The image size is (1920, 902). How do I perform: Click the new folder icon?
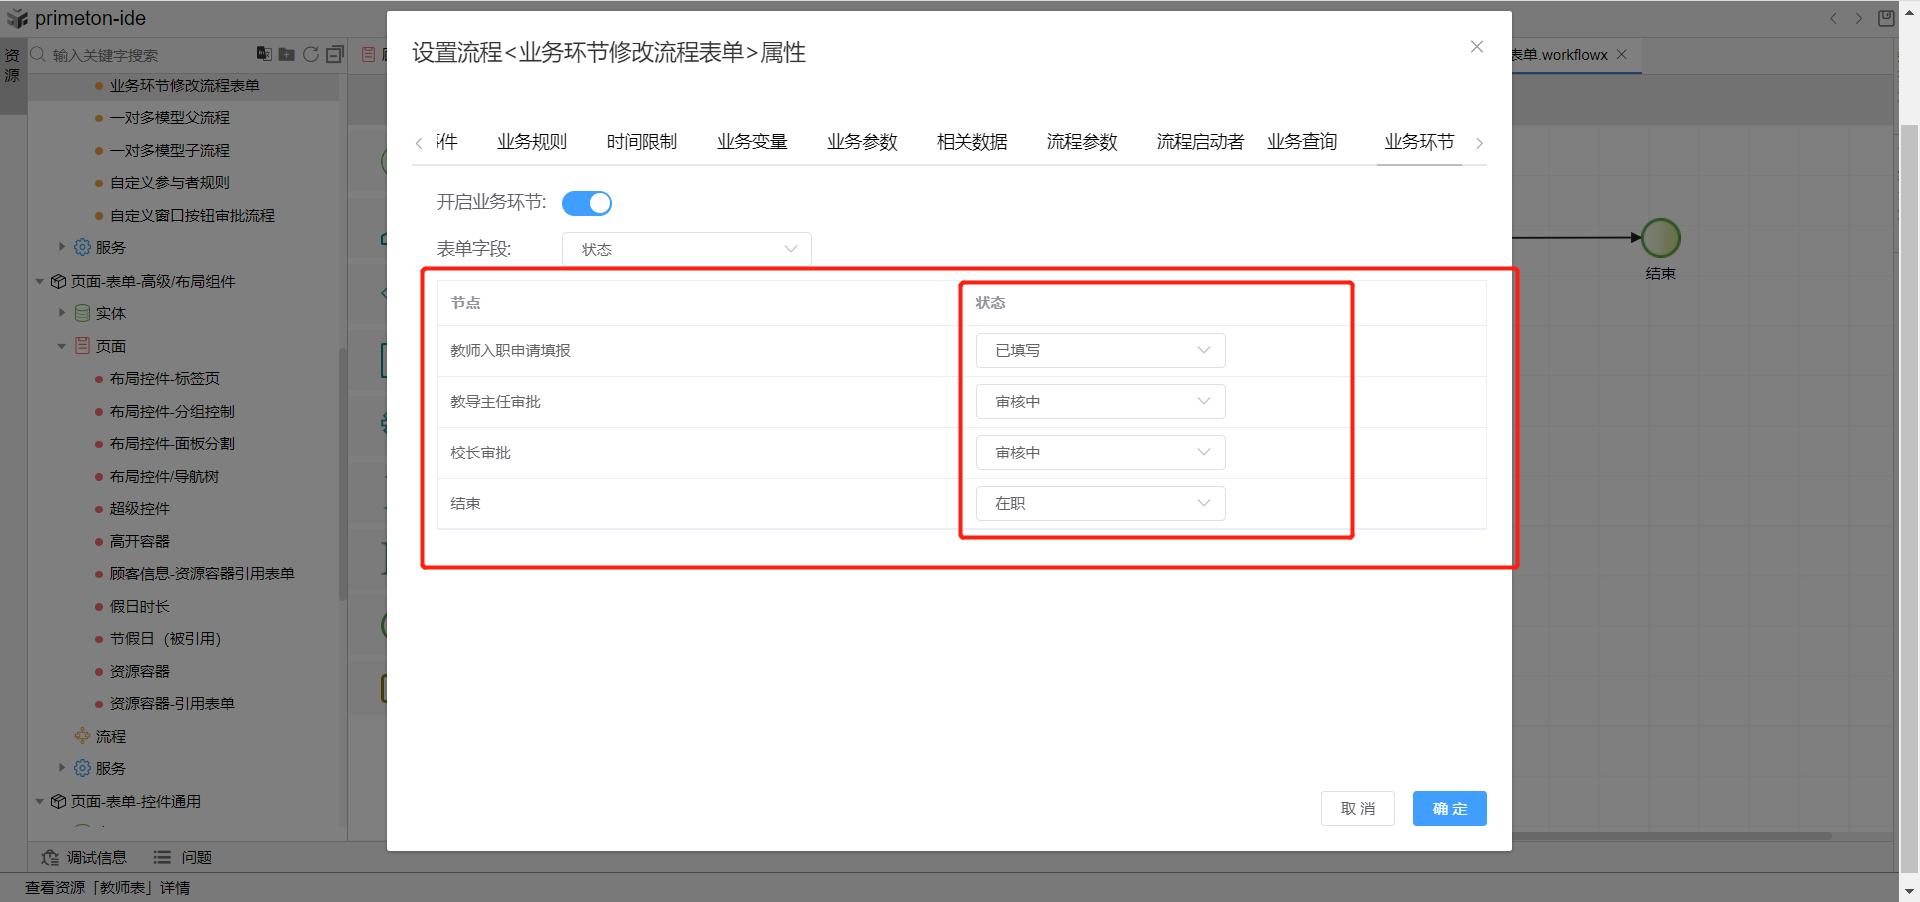pos(286,55)
